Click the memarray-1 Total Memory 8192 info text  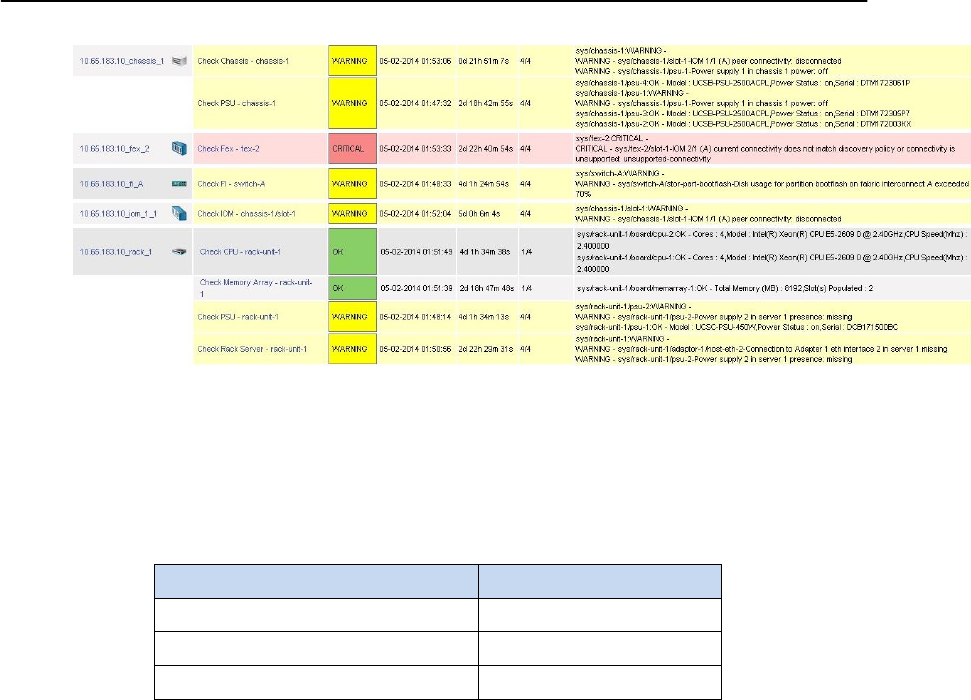725,289
